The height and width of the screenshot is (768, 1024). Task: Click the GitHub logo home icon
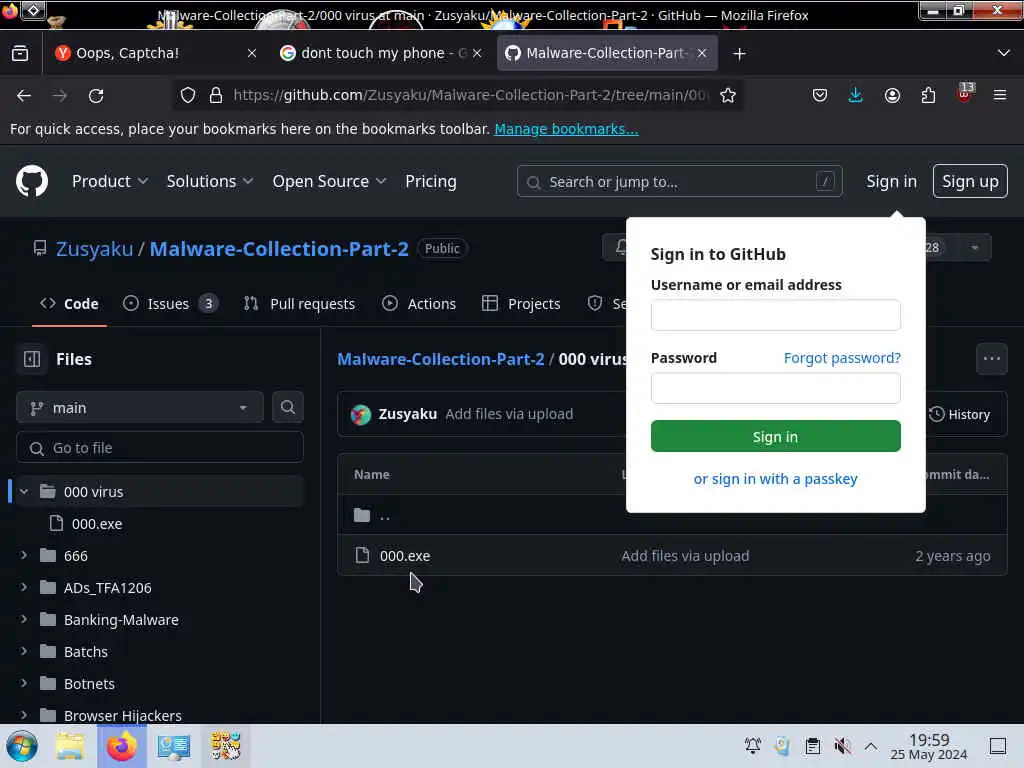click(x=31, y=181)
